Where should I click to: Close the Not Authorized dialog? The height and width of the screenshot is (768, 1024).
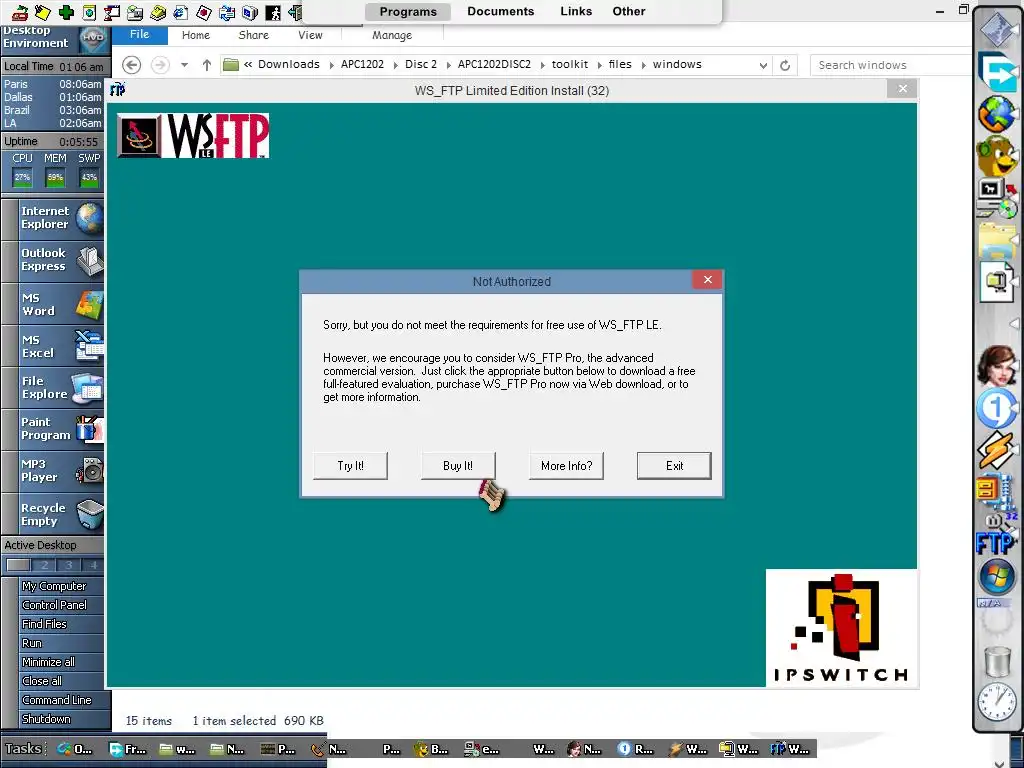(x=707, y=280)
